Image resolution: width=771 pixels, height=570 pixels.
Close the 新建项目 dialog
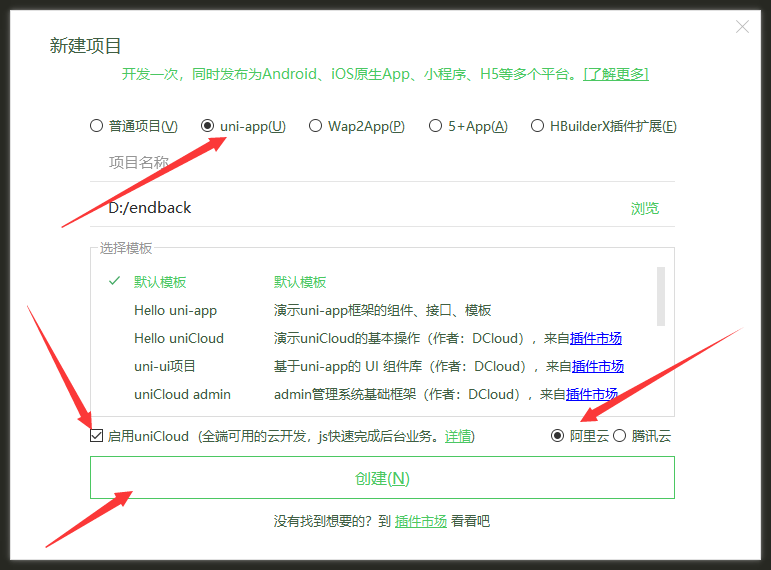coord(742,27)
